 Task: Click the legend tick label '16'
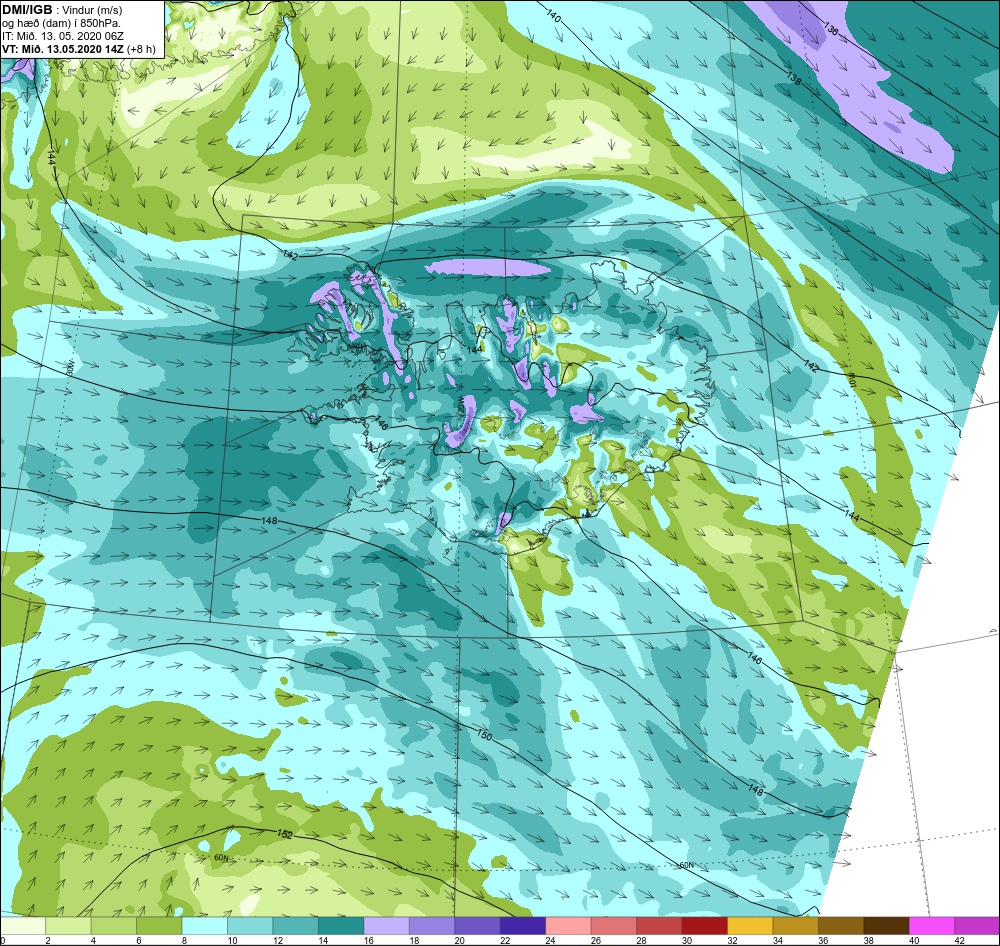click(369, 940)
